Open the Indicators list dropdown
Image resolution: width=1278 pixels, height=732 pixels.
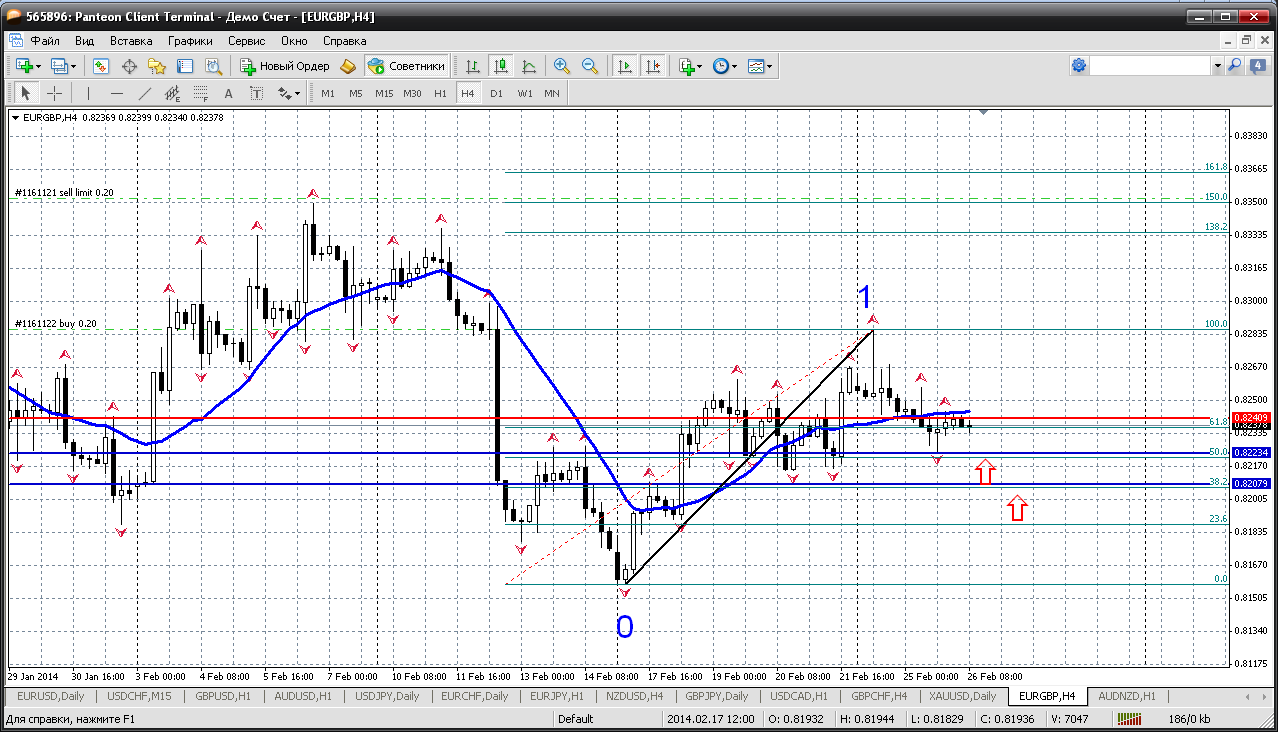point(690,66)
